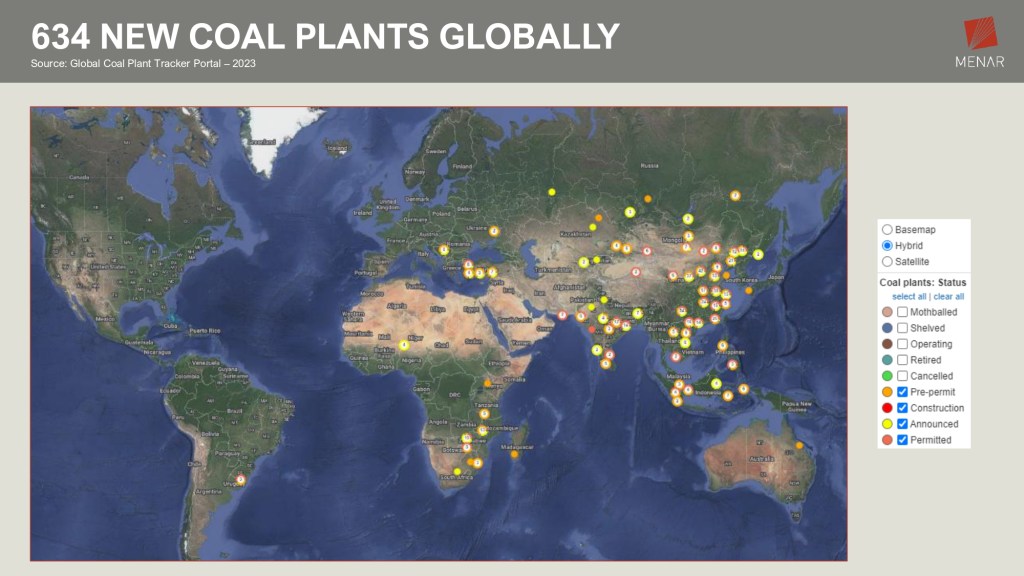Image resolution: width=1024 pixels, height=576 pixels.
Task: Click the MENAR logo in the header
Action: click(x=981, y=41)
